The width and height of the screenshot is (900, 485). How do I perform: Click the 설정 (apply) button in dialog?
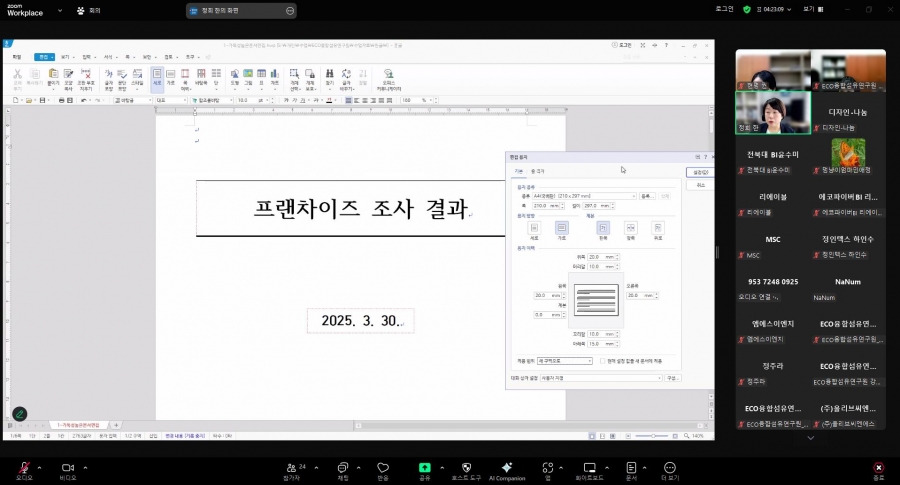tap(700, 172)
